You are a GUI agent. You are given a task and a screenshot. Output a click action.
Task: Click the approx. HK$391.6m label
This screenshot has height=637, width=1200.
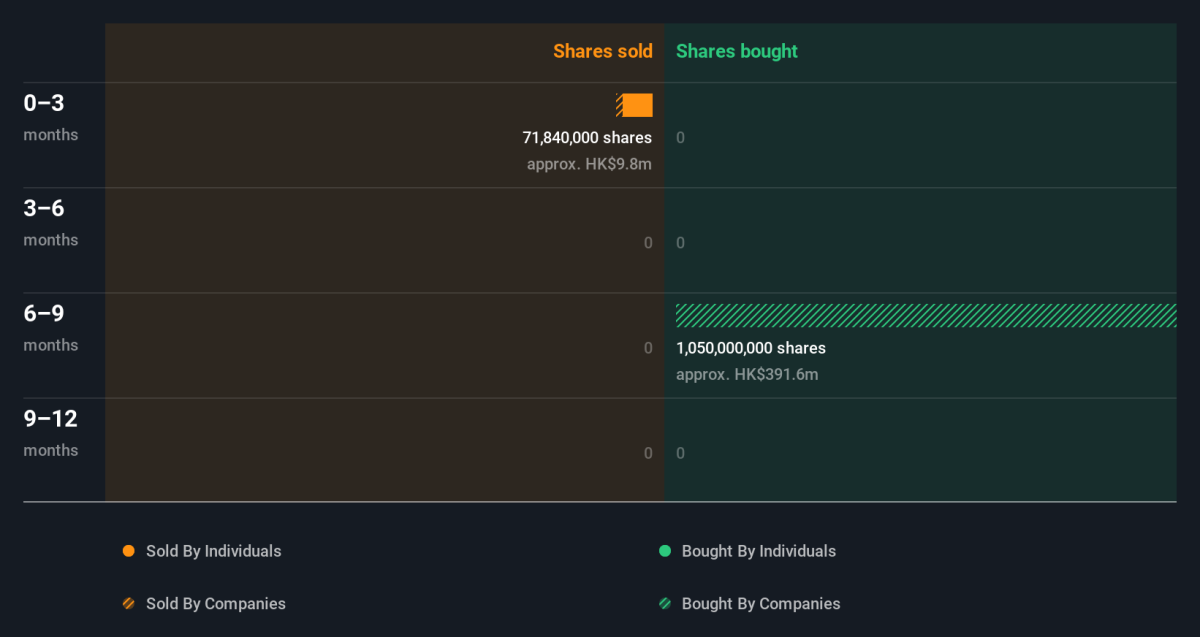[747, 375]
